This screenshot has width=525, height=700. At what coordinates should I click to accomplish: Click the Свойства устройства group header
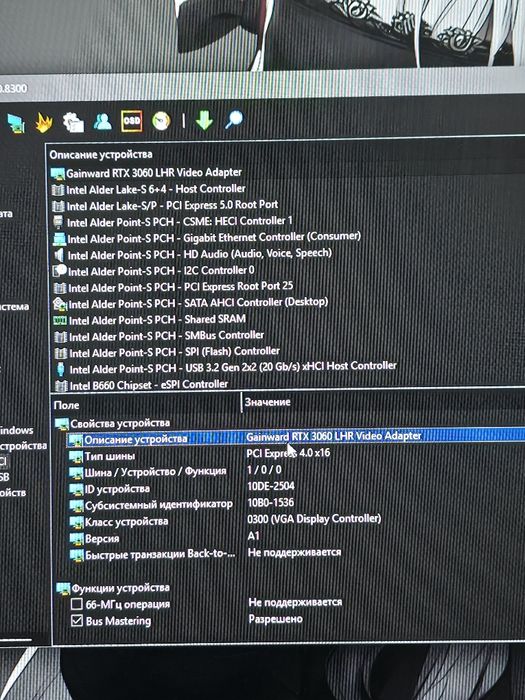point(120,423)
